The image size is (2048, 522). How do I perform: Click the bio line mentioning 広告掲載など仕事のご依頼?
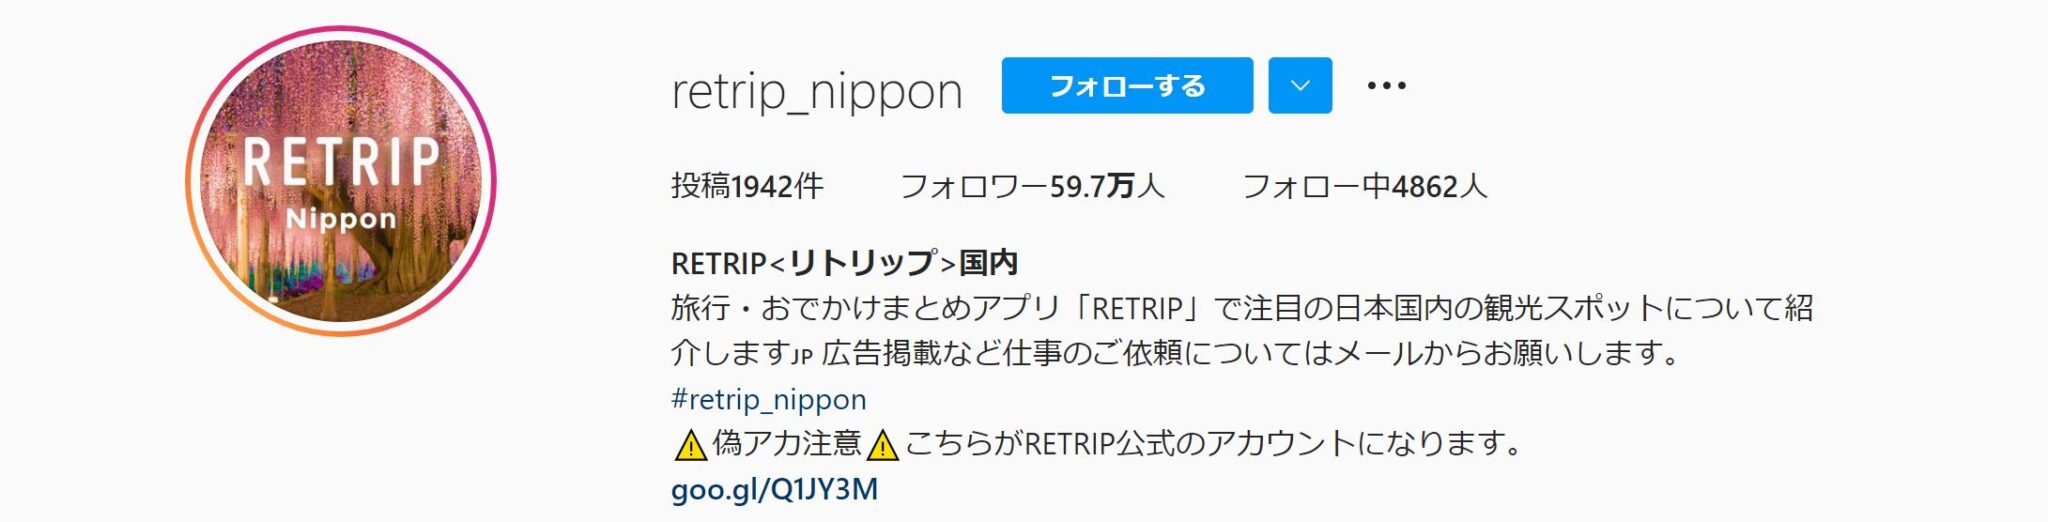(x=1176, y=353)
